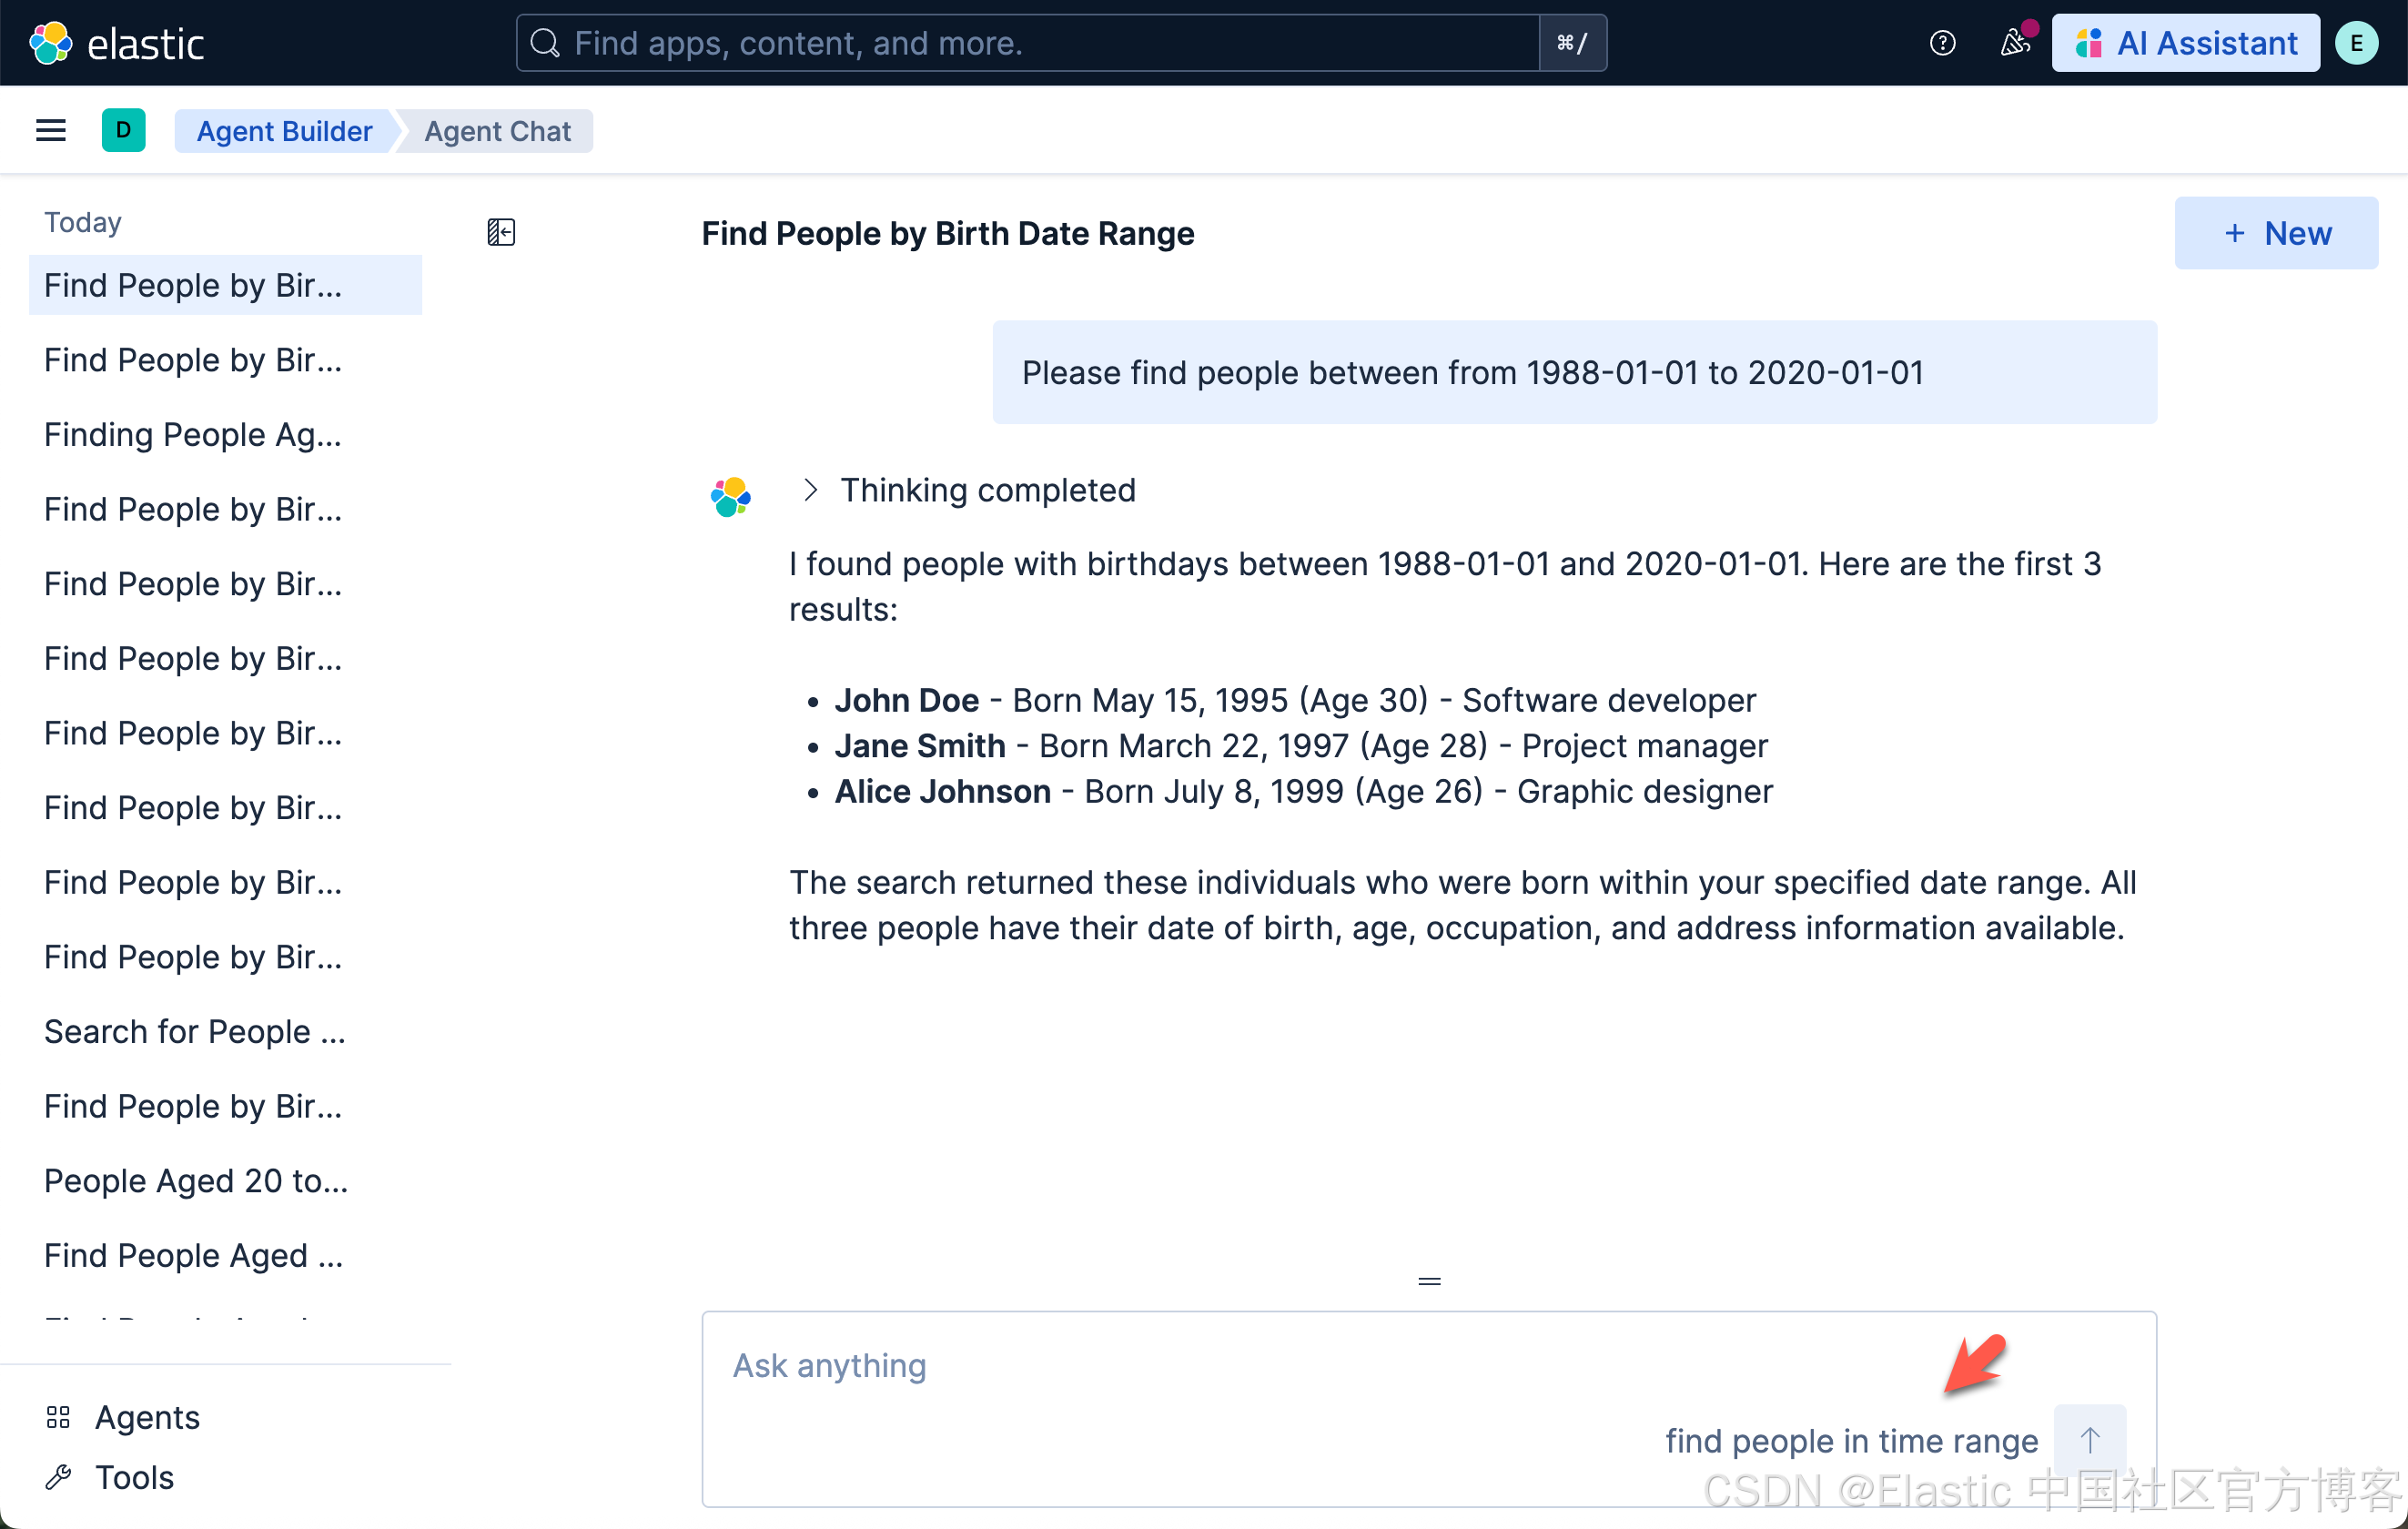This screenshot has width=2408, height=1529.
Task: Click the Elastic logo in header
Action: click(116, 43)
